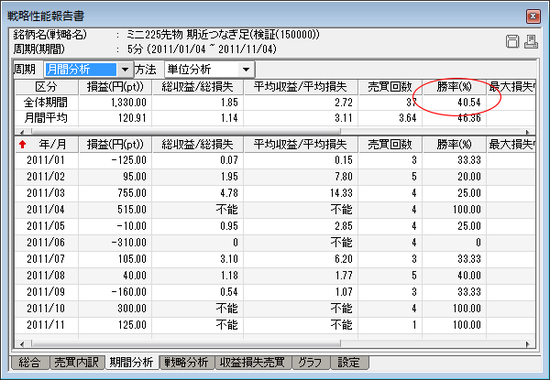Click the save report icon
Screen dimensions: 550x380
(512, 42)
